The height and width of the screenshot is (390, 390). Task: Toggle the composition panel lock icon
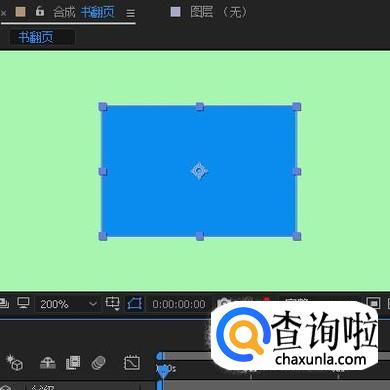[40, 11]
